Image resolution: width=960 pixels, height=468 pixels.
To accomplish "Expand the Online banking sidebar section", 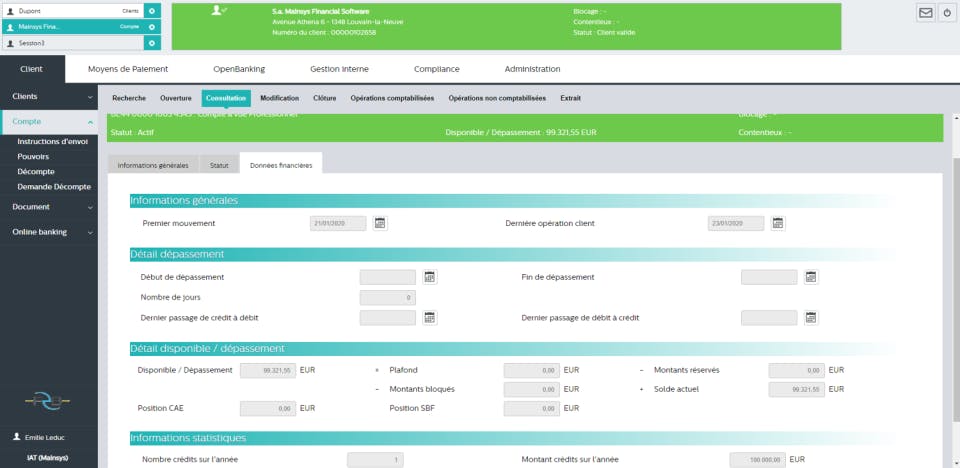I will pyautogui.click(x=49, y=232).
